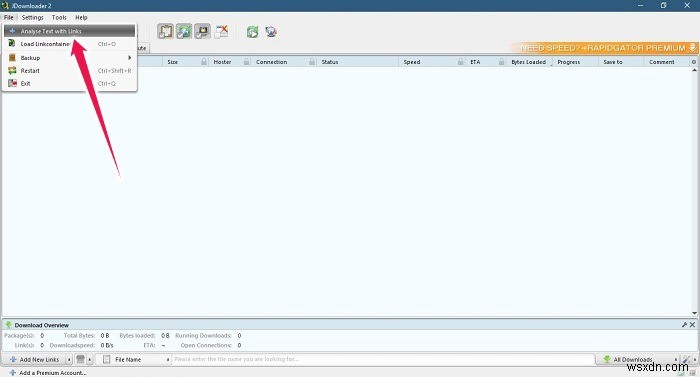Toggle clipboard observer toolbar icon
700x377 pixels.
tap(166, 31)
